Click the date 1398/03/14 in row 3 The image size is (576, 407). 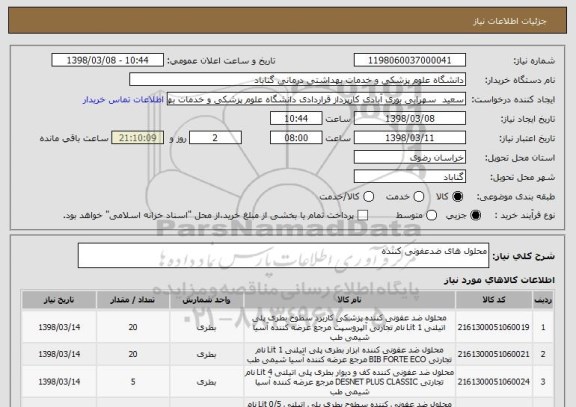pos(59,382)
